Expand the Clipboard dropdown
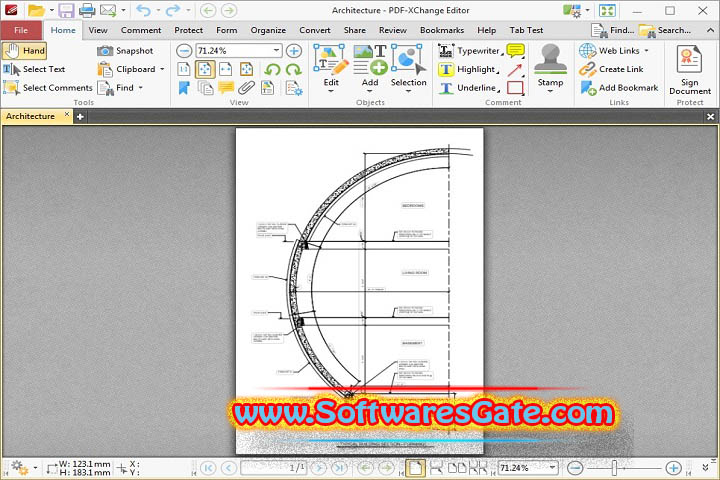This screenshot has height=480, width=720. pos(162,69)
